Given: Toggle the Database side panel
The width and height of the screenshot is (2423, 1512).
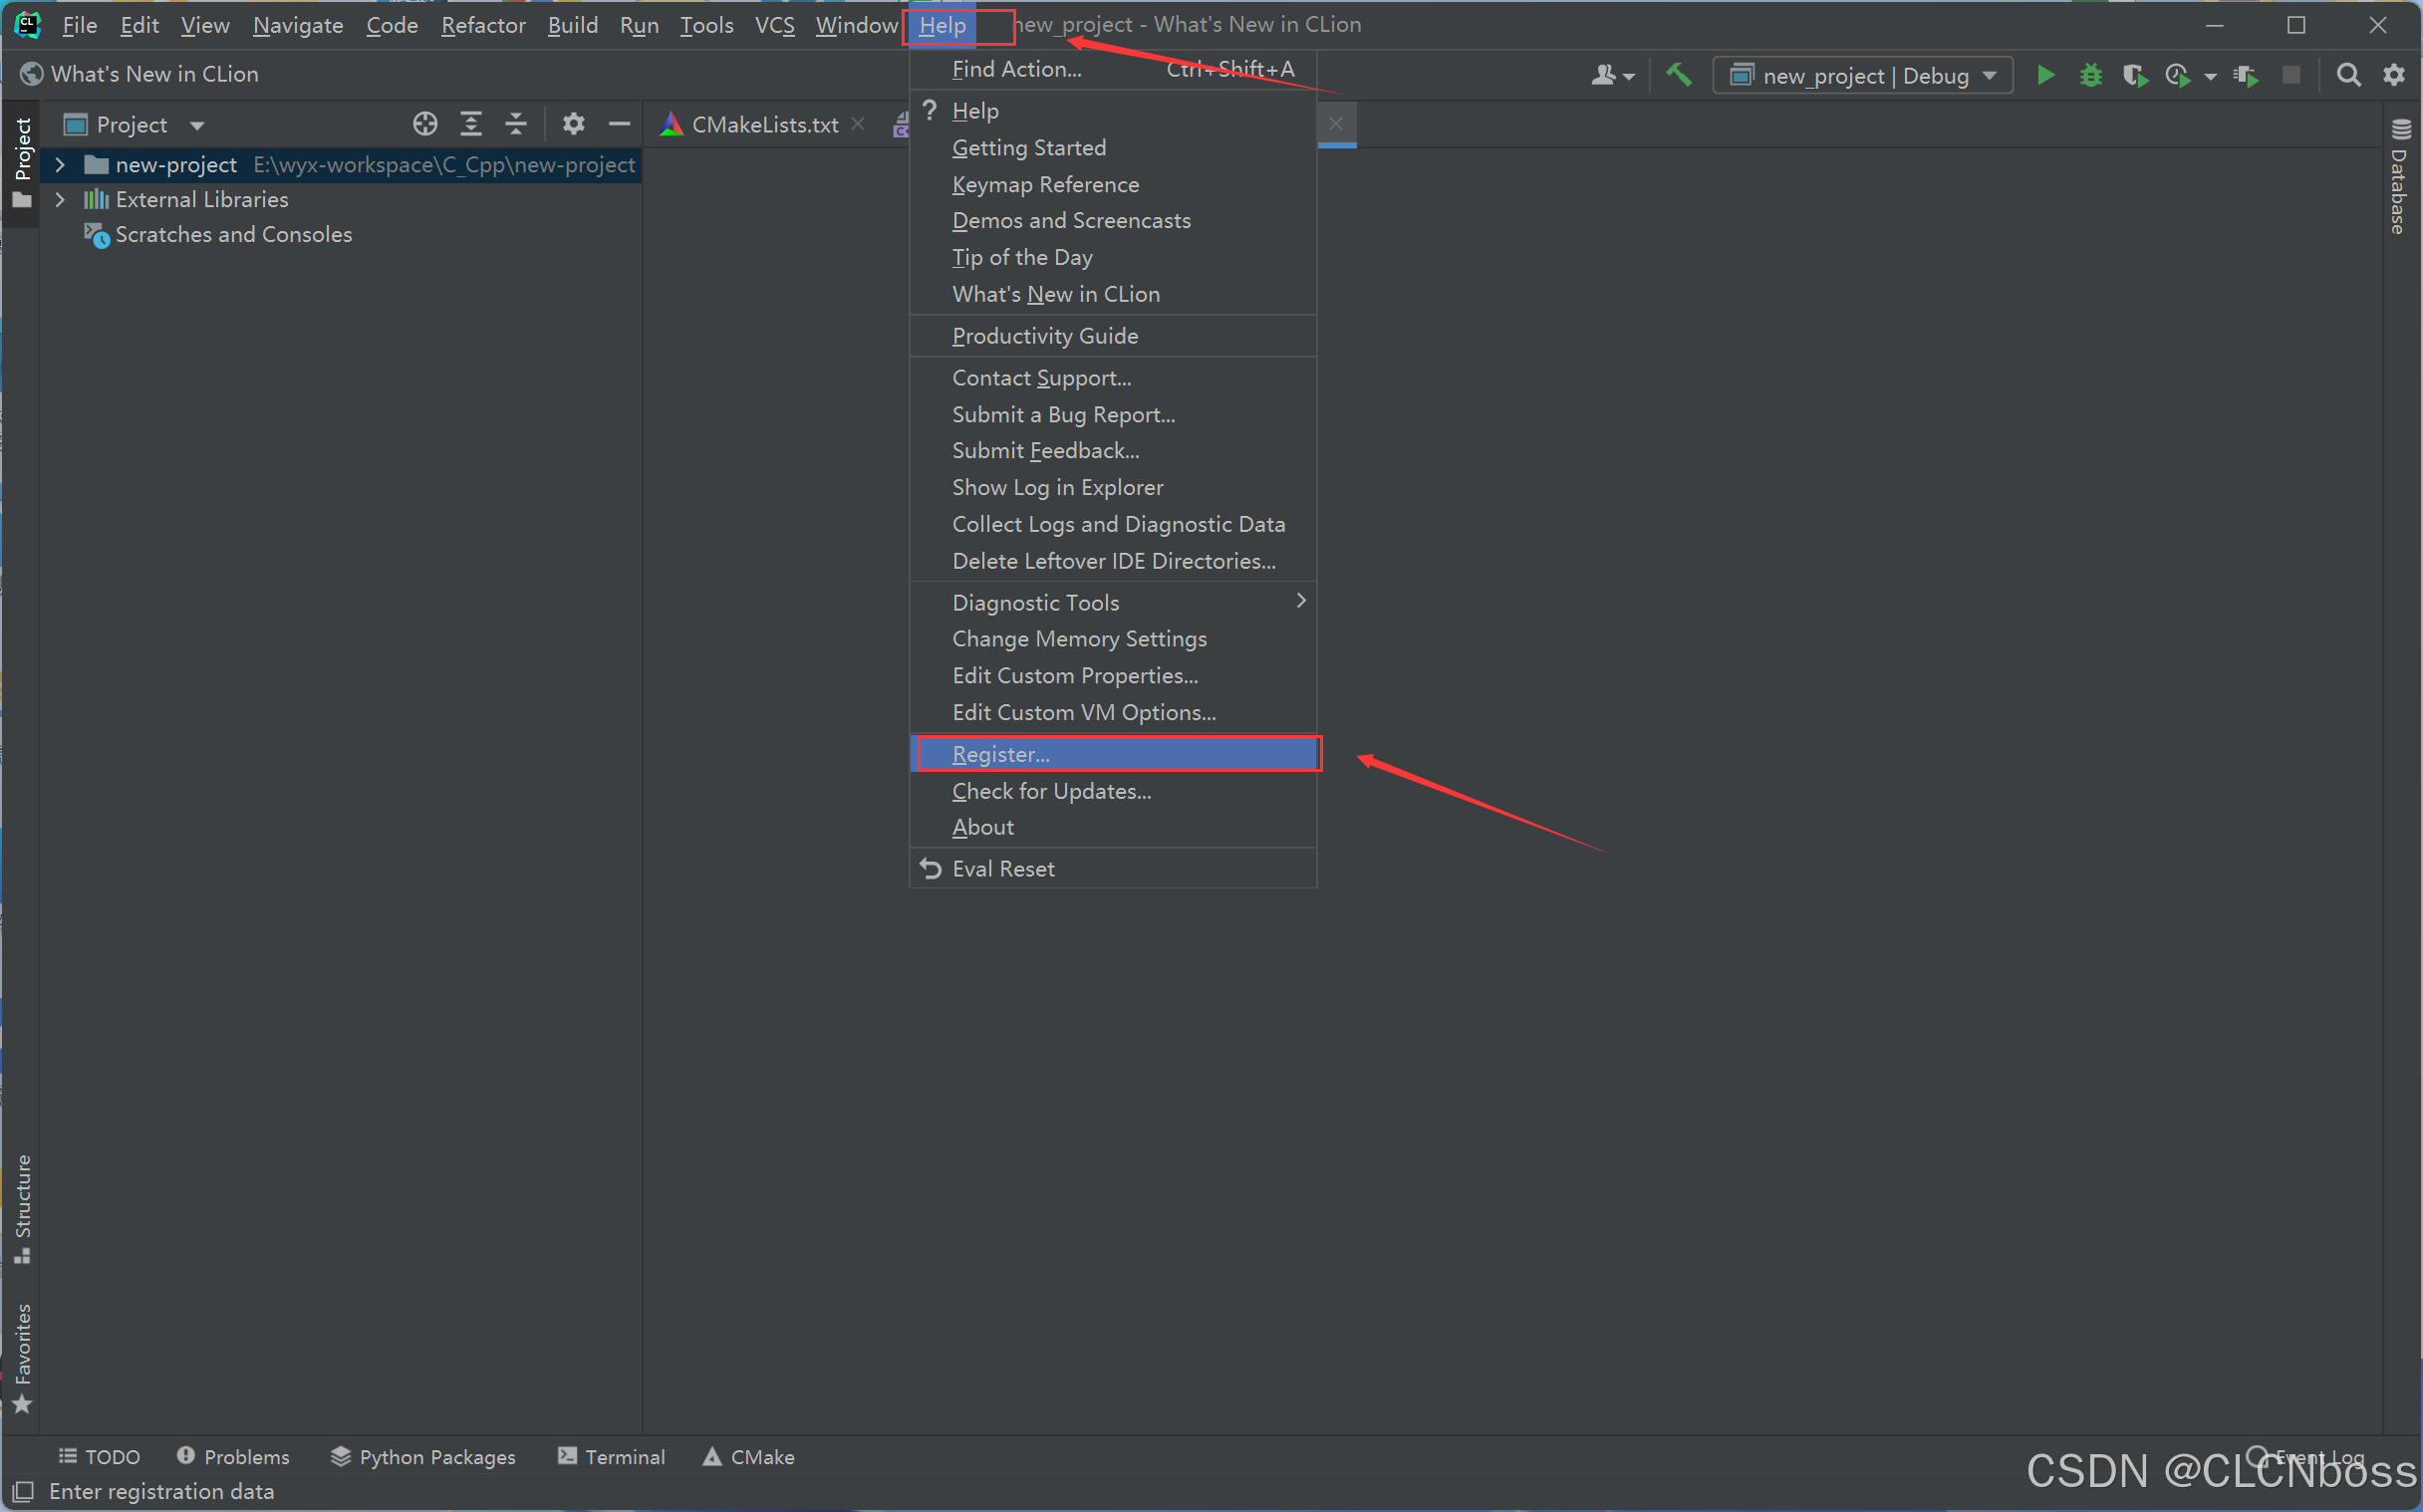Looking at the screenshot, I should [2400, 176].
